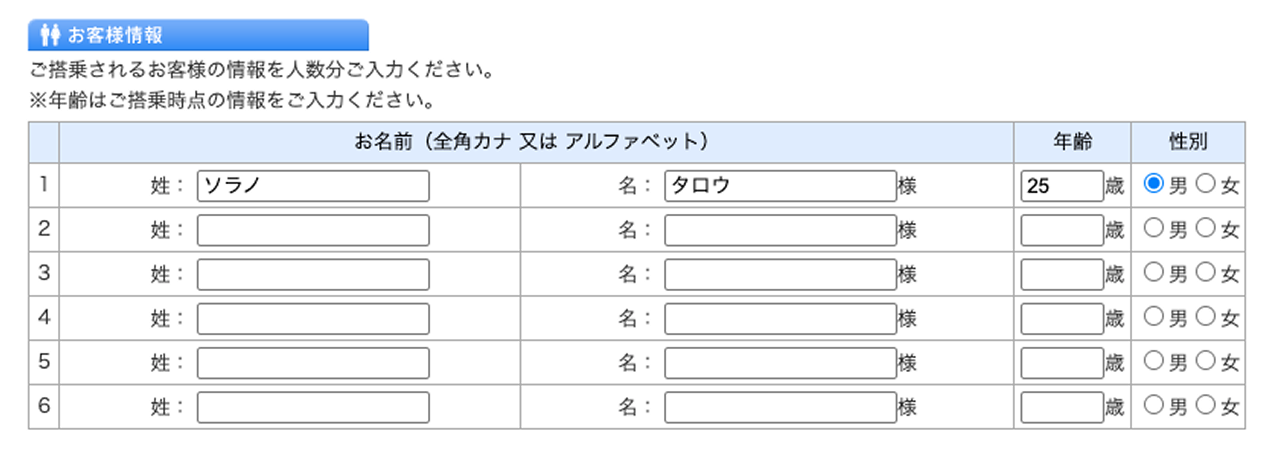Image resolution: width=1280 pixels, height=454 pixels.
Task: Pick 女 radio in row 5
Action: [x=1205, y=361]
